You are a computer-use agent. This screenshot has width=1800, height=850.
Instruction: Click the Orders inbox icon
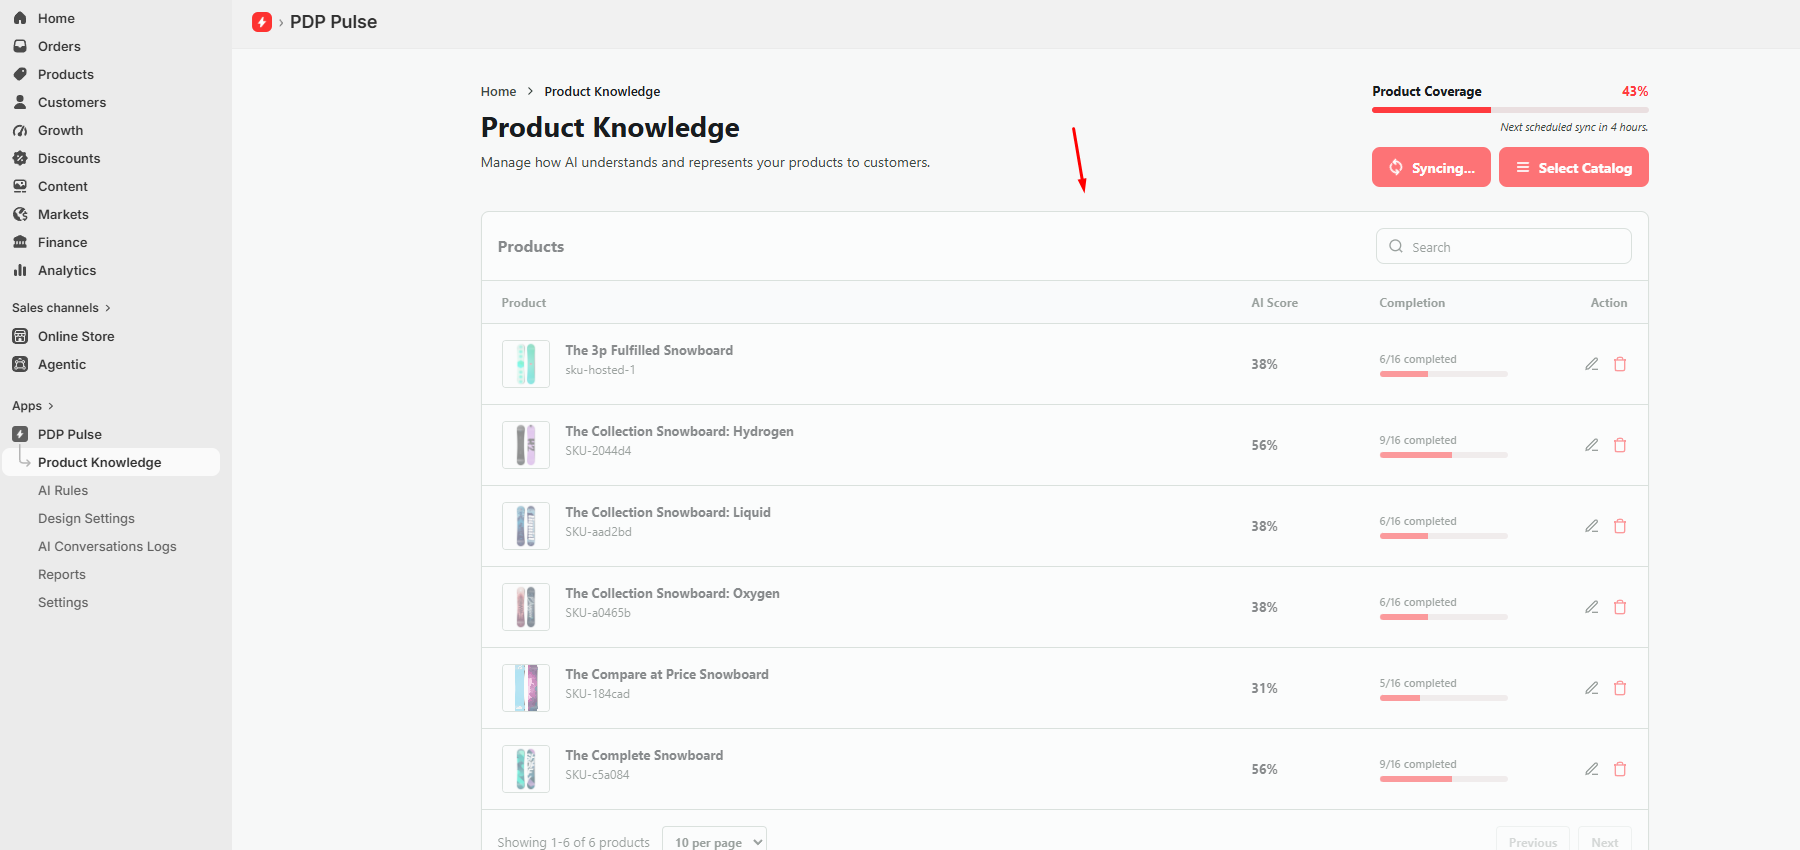(x=20, y=46)
